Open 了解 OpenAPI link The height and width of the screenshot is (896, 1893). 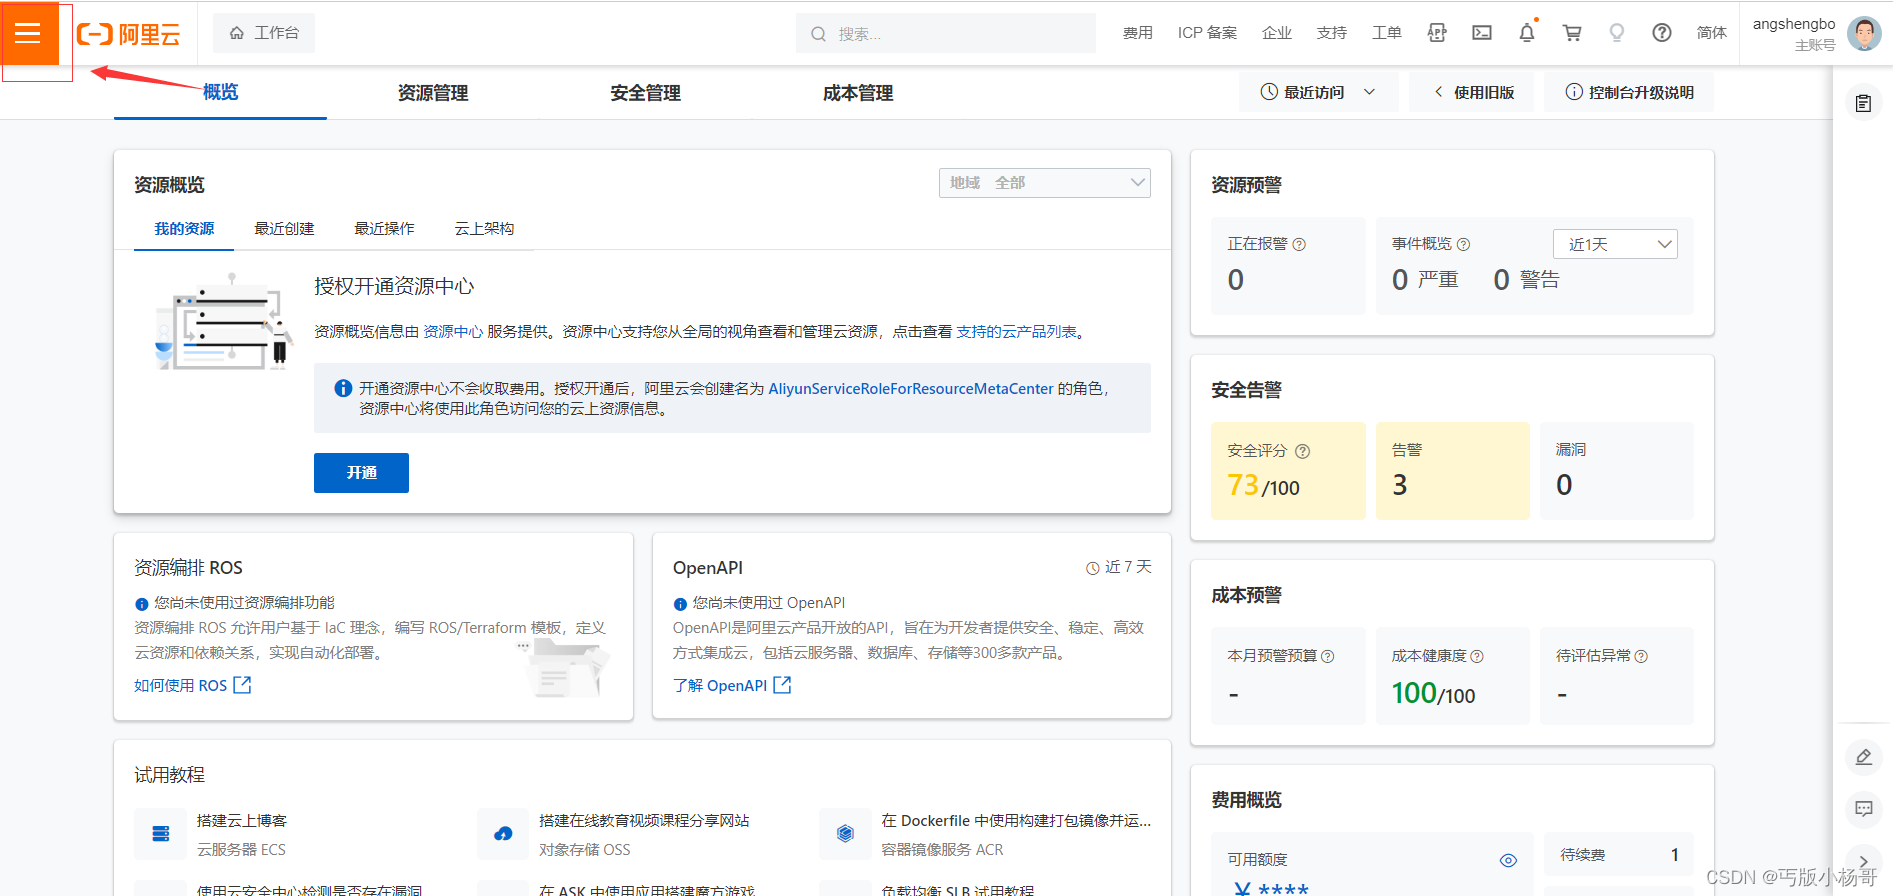tap(720, 685)
